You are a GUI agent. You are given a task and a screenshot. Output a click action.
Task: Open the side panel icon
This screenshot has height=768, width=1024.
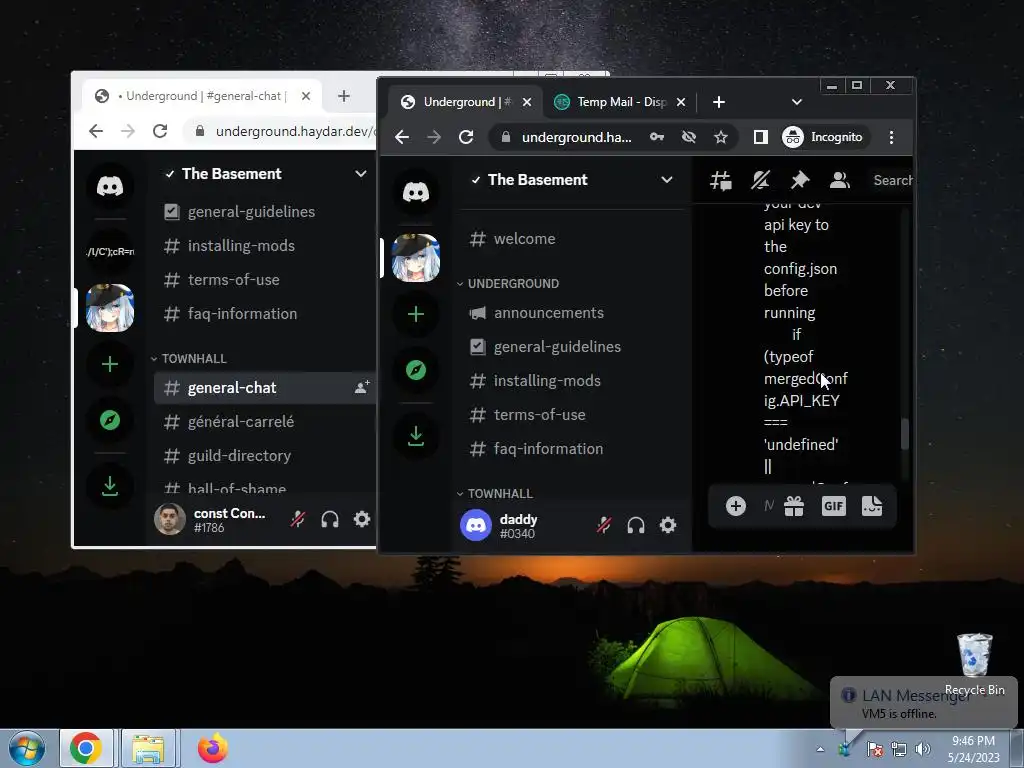click(760, 137)
